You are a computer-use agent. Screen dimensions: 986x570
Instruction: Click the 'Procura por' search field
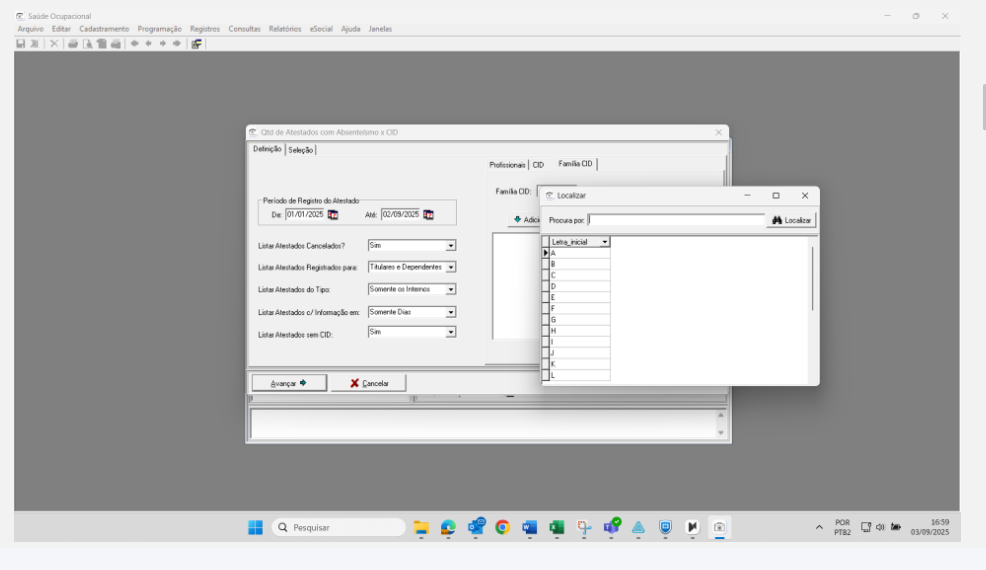pos(676,220)
